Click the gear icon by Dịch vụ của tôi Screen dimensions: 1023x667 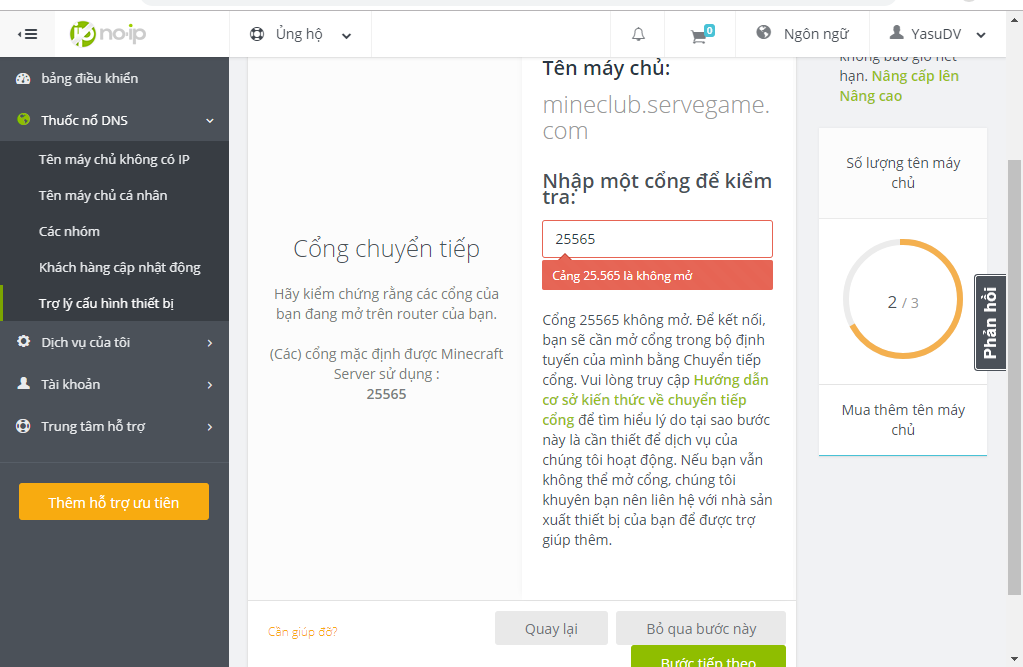(x=23, y=341)
